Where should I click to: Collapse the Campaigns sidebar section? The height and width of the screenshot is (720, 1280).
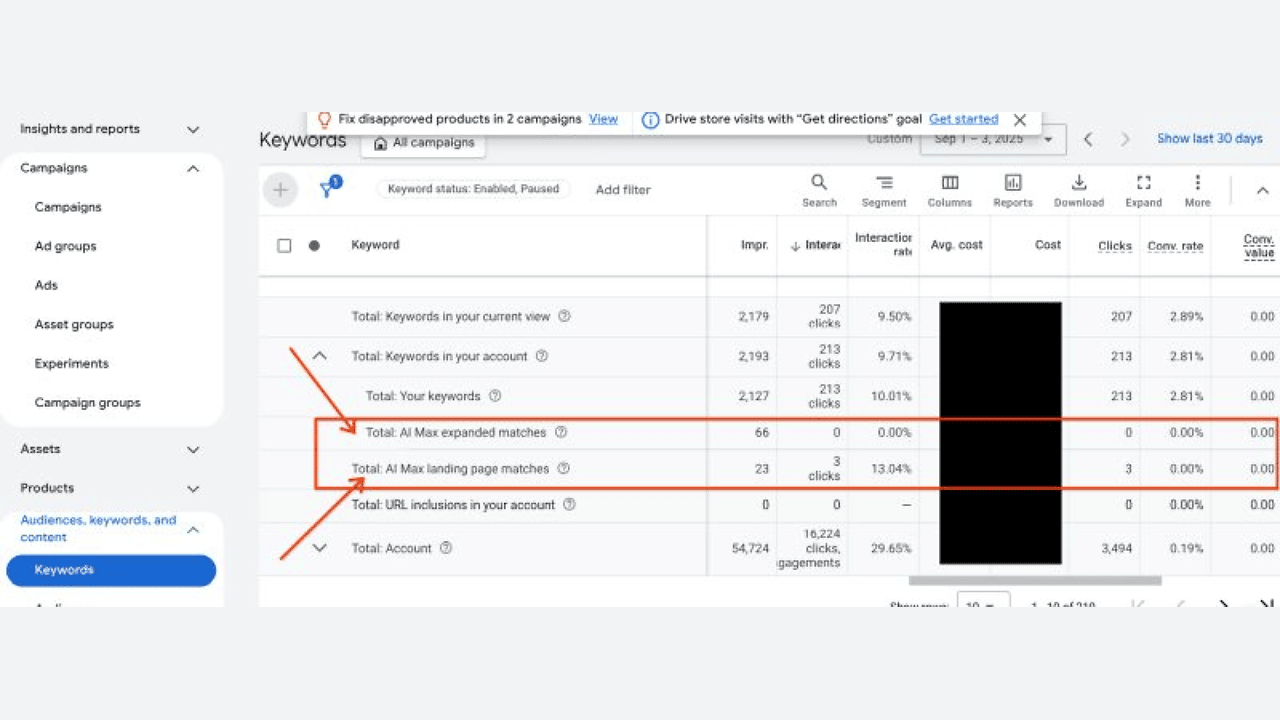click(x=193, y=169)
